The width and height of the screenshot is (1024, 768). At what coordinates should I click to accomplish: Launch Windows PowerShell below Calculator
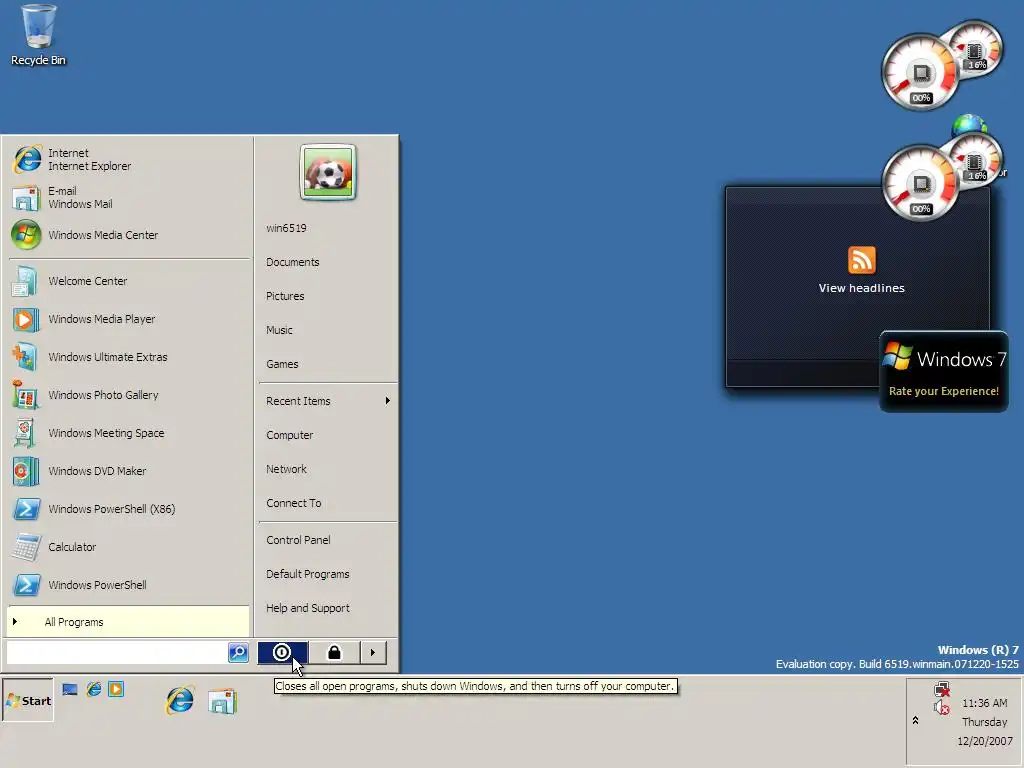[x=129, y=584]
